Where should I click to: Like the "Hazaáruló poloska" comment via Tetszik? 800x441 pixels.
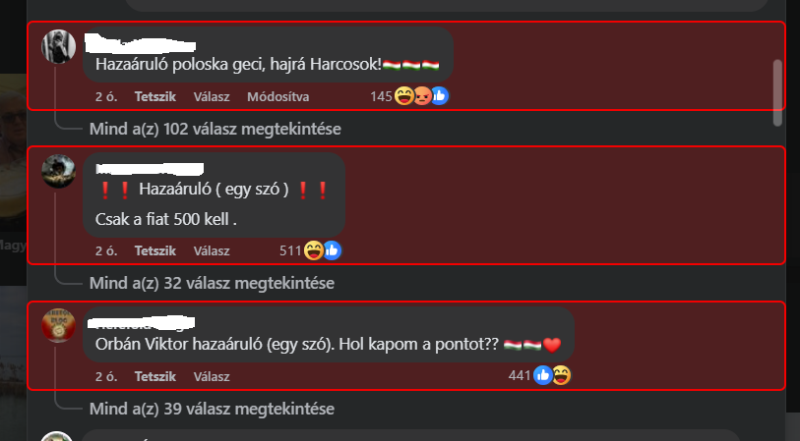point(155,96)
